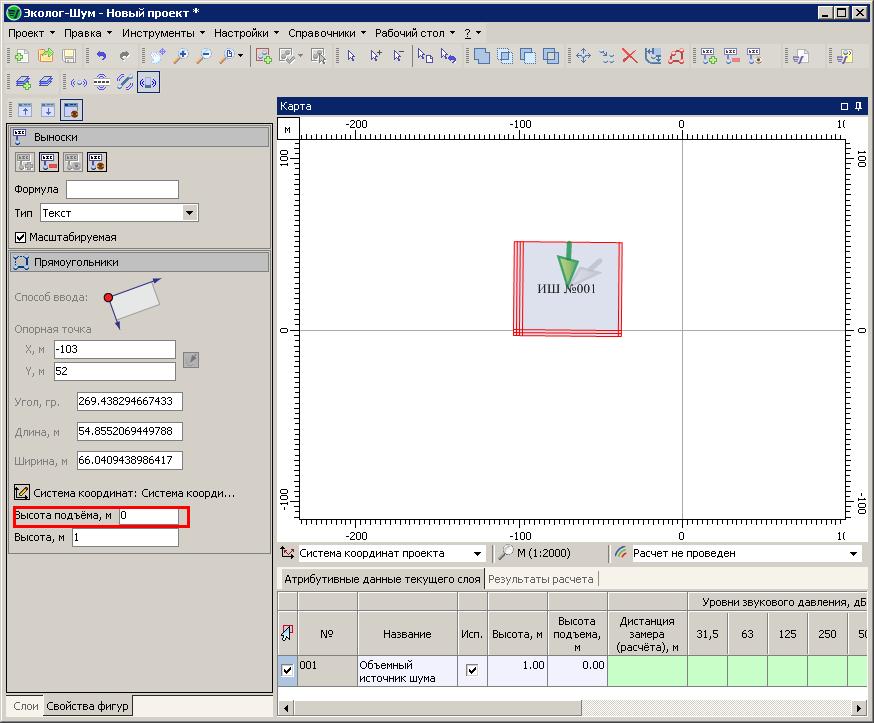Toggle the Масштабируемая checkbox
874x723 pixels.
click(x=21, y=237)
